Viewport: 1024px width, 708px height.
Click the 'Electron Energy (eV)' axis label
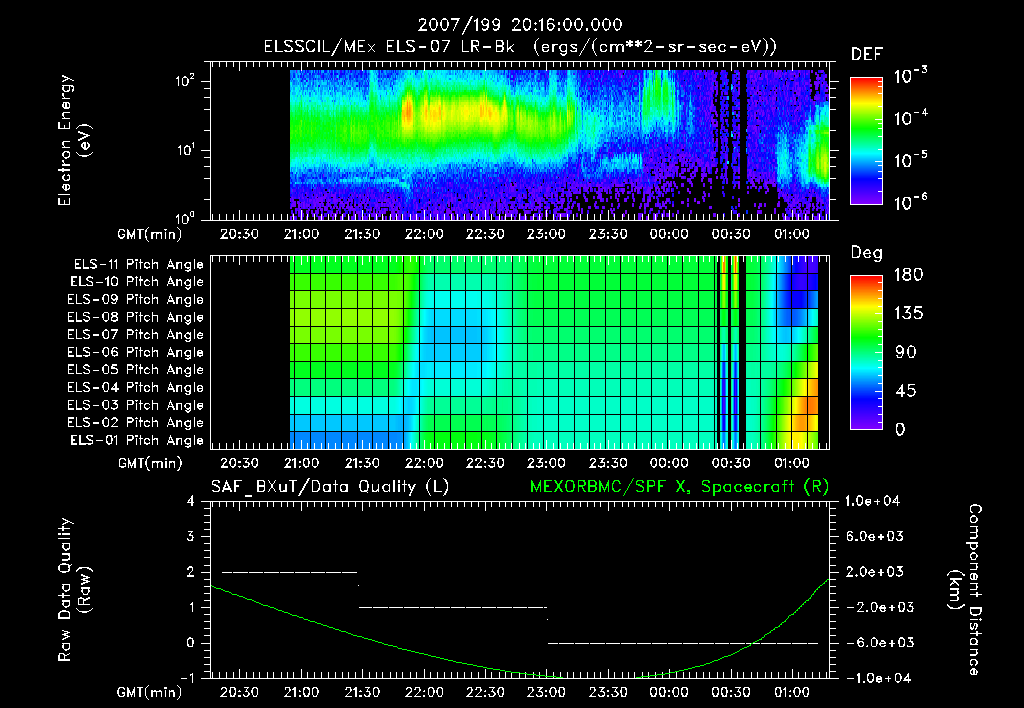click(x=74, y=140)
